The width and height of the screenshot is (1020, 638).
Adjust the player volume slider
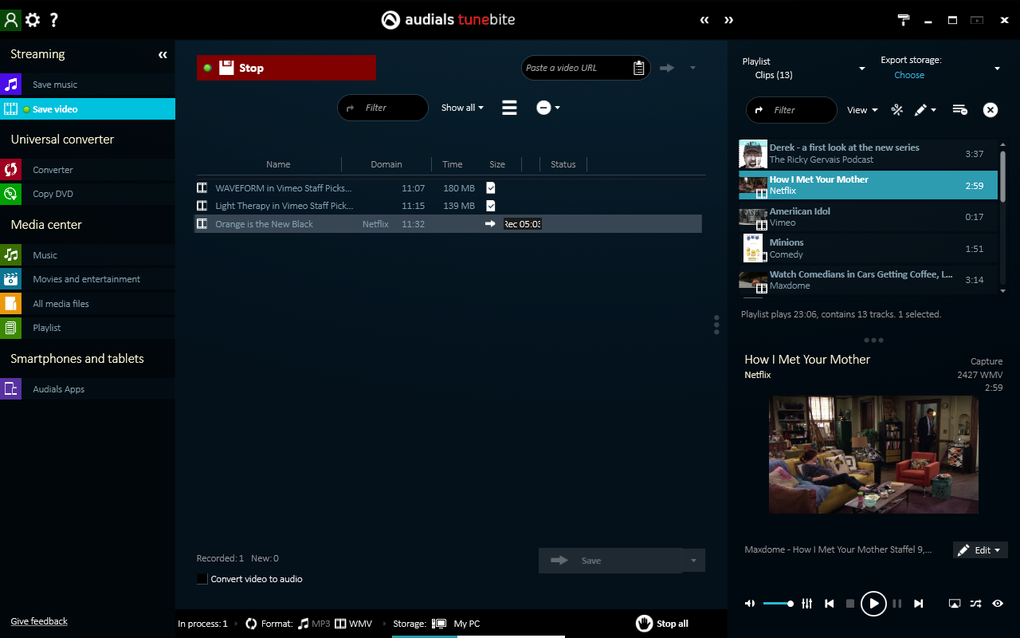point(778,604)
